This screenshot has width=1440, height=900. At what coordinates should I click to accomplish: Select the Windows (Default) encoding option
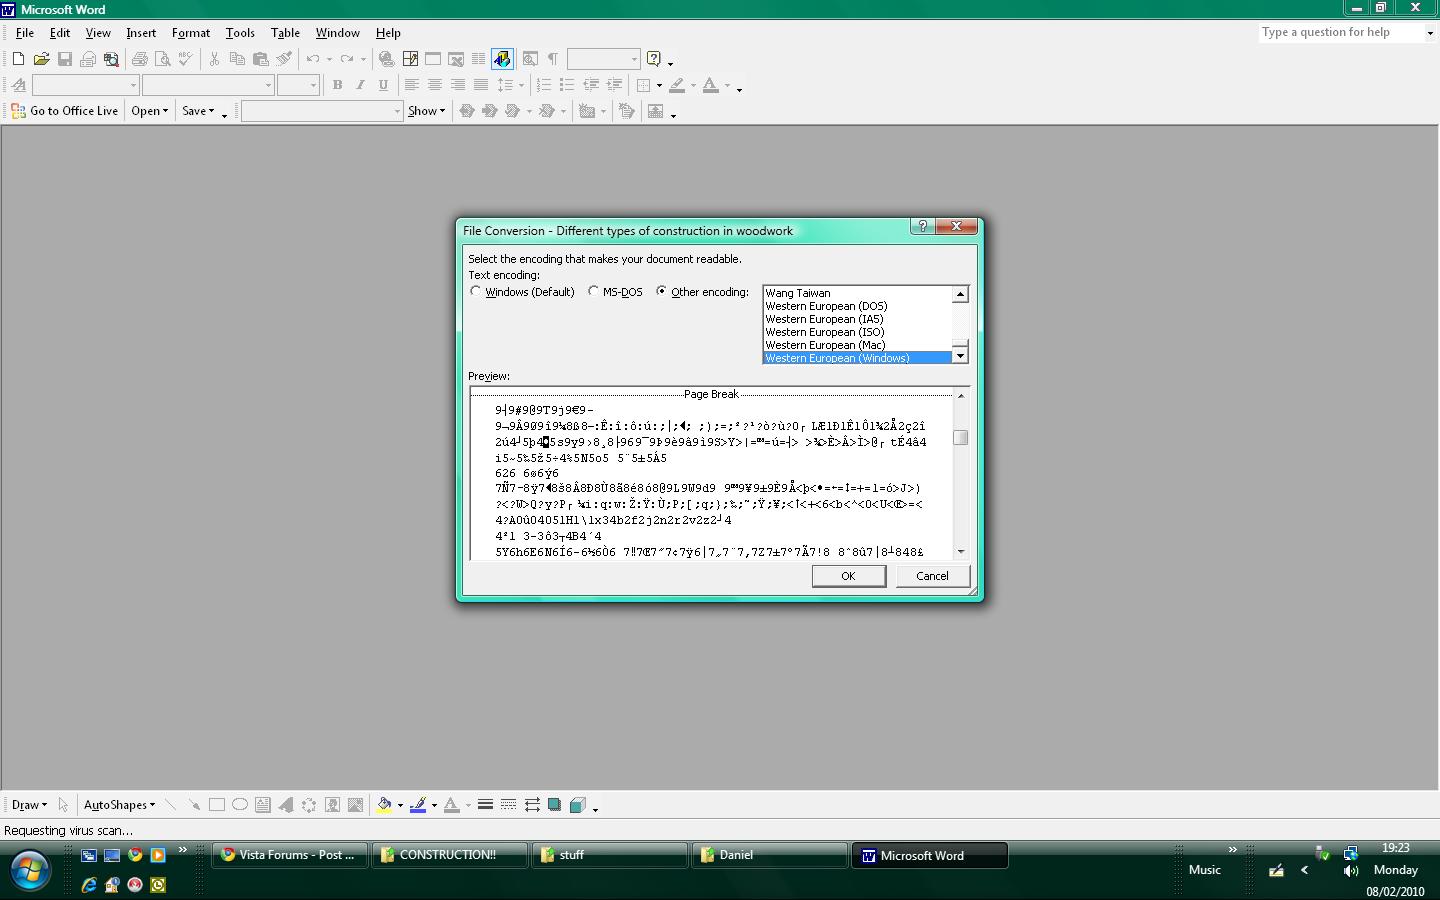point(522,292)
